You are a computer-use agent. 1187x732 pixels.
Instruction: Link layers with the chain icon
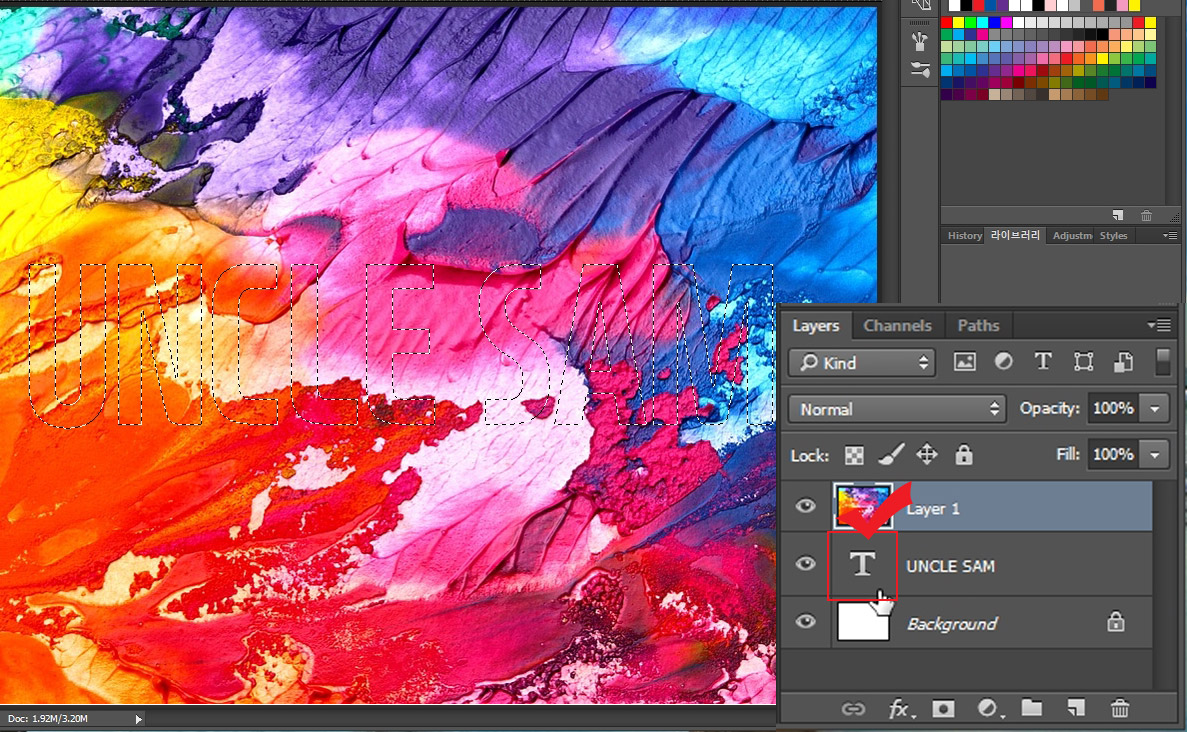click(853, 709)
